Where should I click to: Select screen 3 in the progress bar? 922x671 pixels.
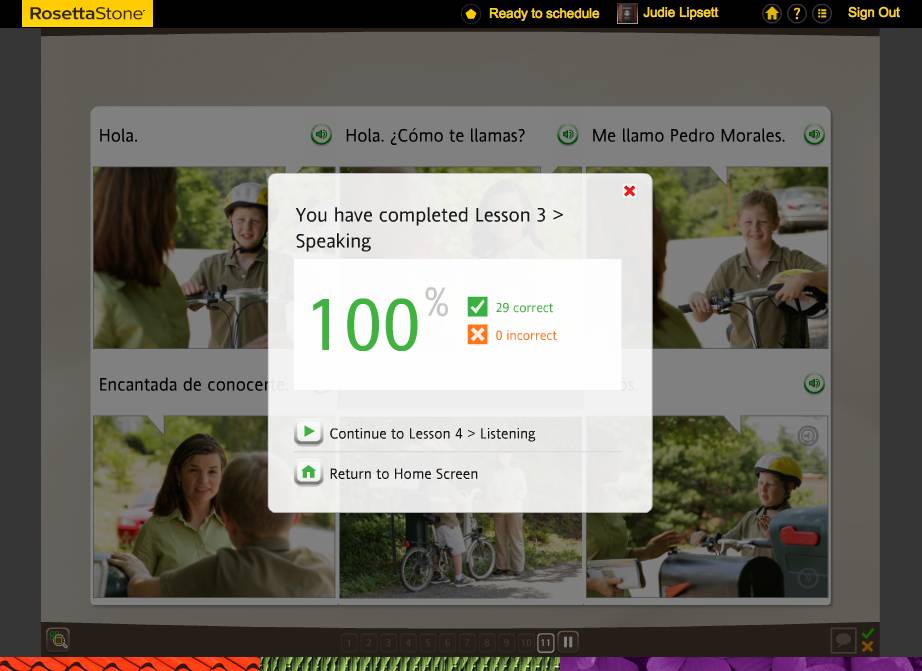[x=388, y=643]
